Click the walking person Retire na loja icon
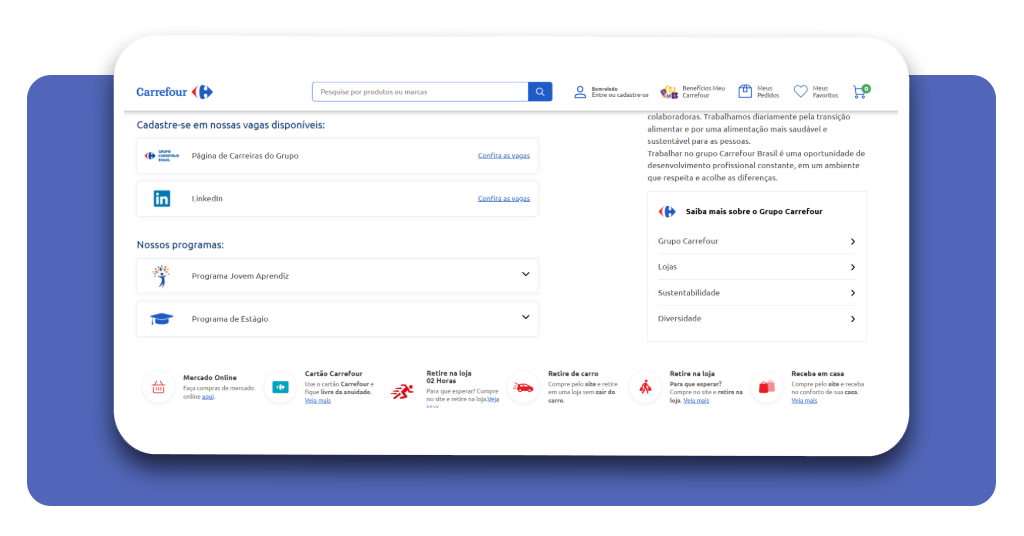Viewport: 1024px width, 536px height. 645,387
